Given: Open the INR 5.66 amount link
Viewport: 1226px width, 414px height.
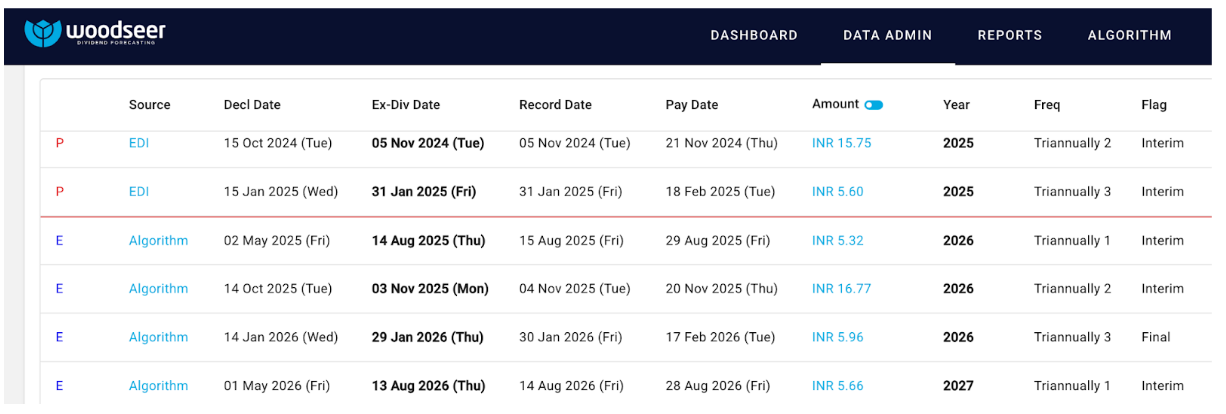Looking at the screenshot, I should [837, 386].
